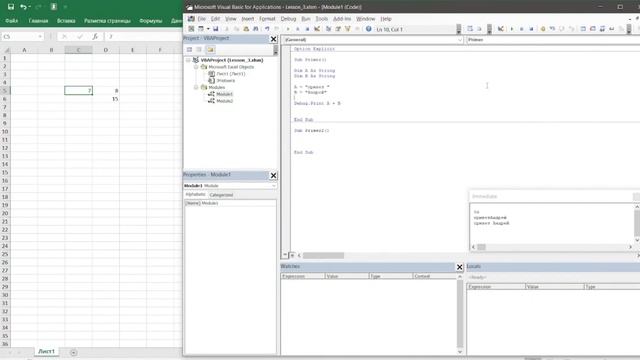Click View Code icon in Project panel
The height and width of the screenshot is (360, 640).
[189, 49]
